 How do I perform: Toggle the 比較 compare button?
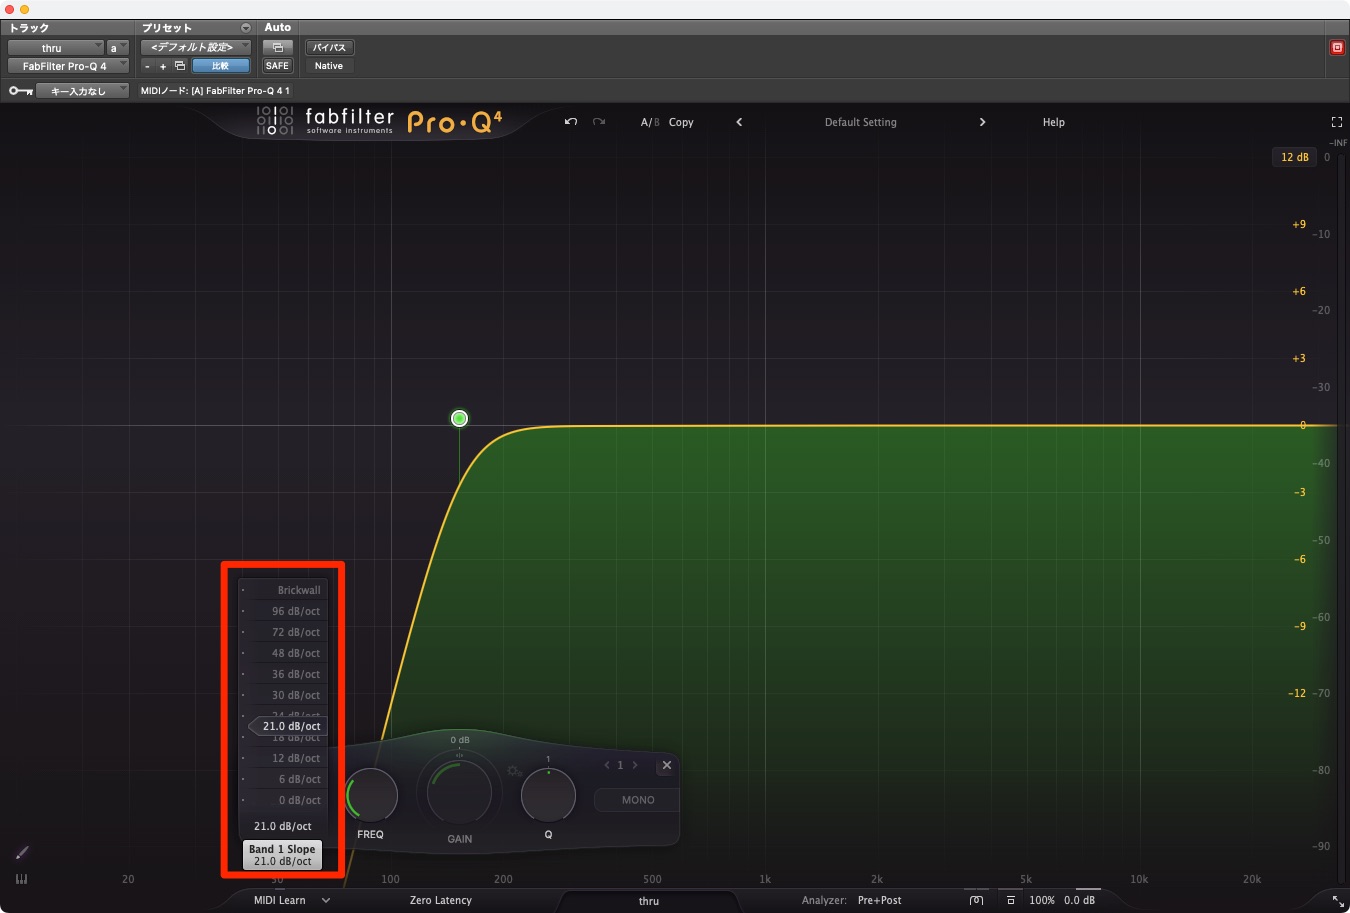pyautogui.click(x=220, y=66)
